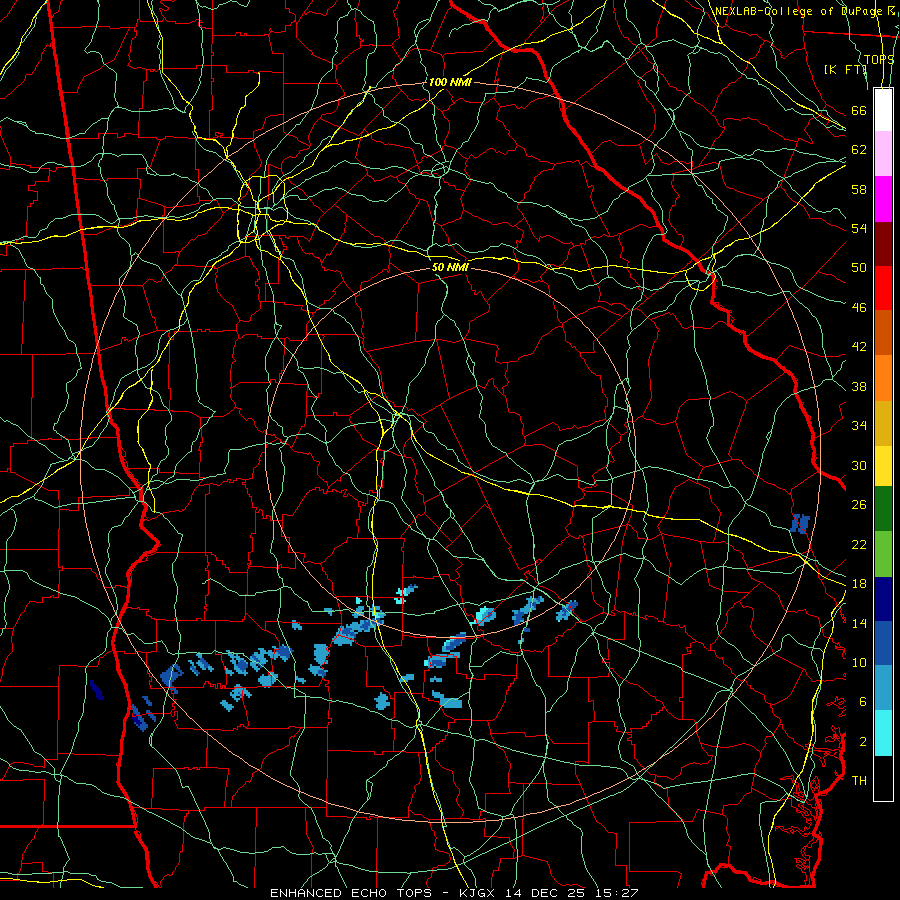This screenshot has width=900, height=900.
Task: Click the "NEXLAB-College of DuPage" credit text
Action: pyautogui.click(x=799, y=11)
